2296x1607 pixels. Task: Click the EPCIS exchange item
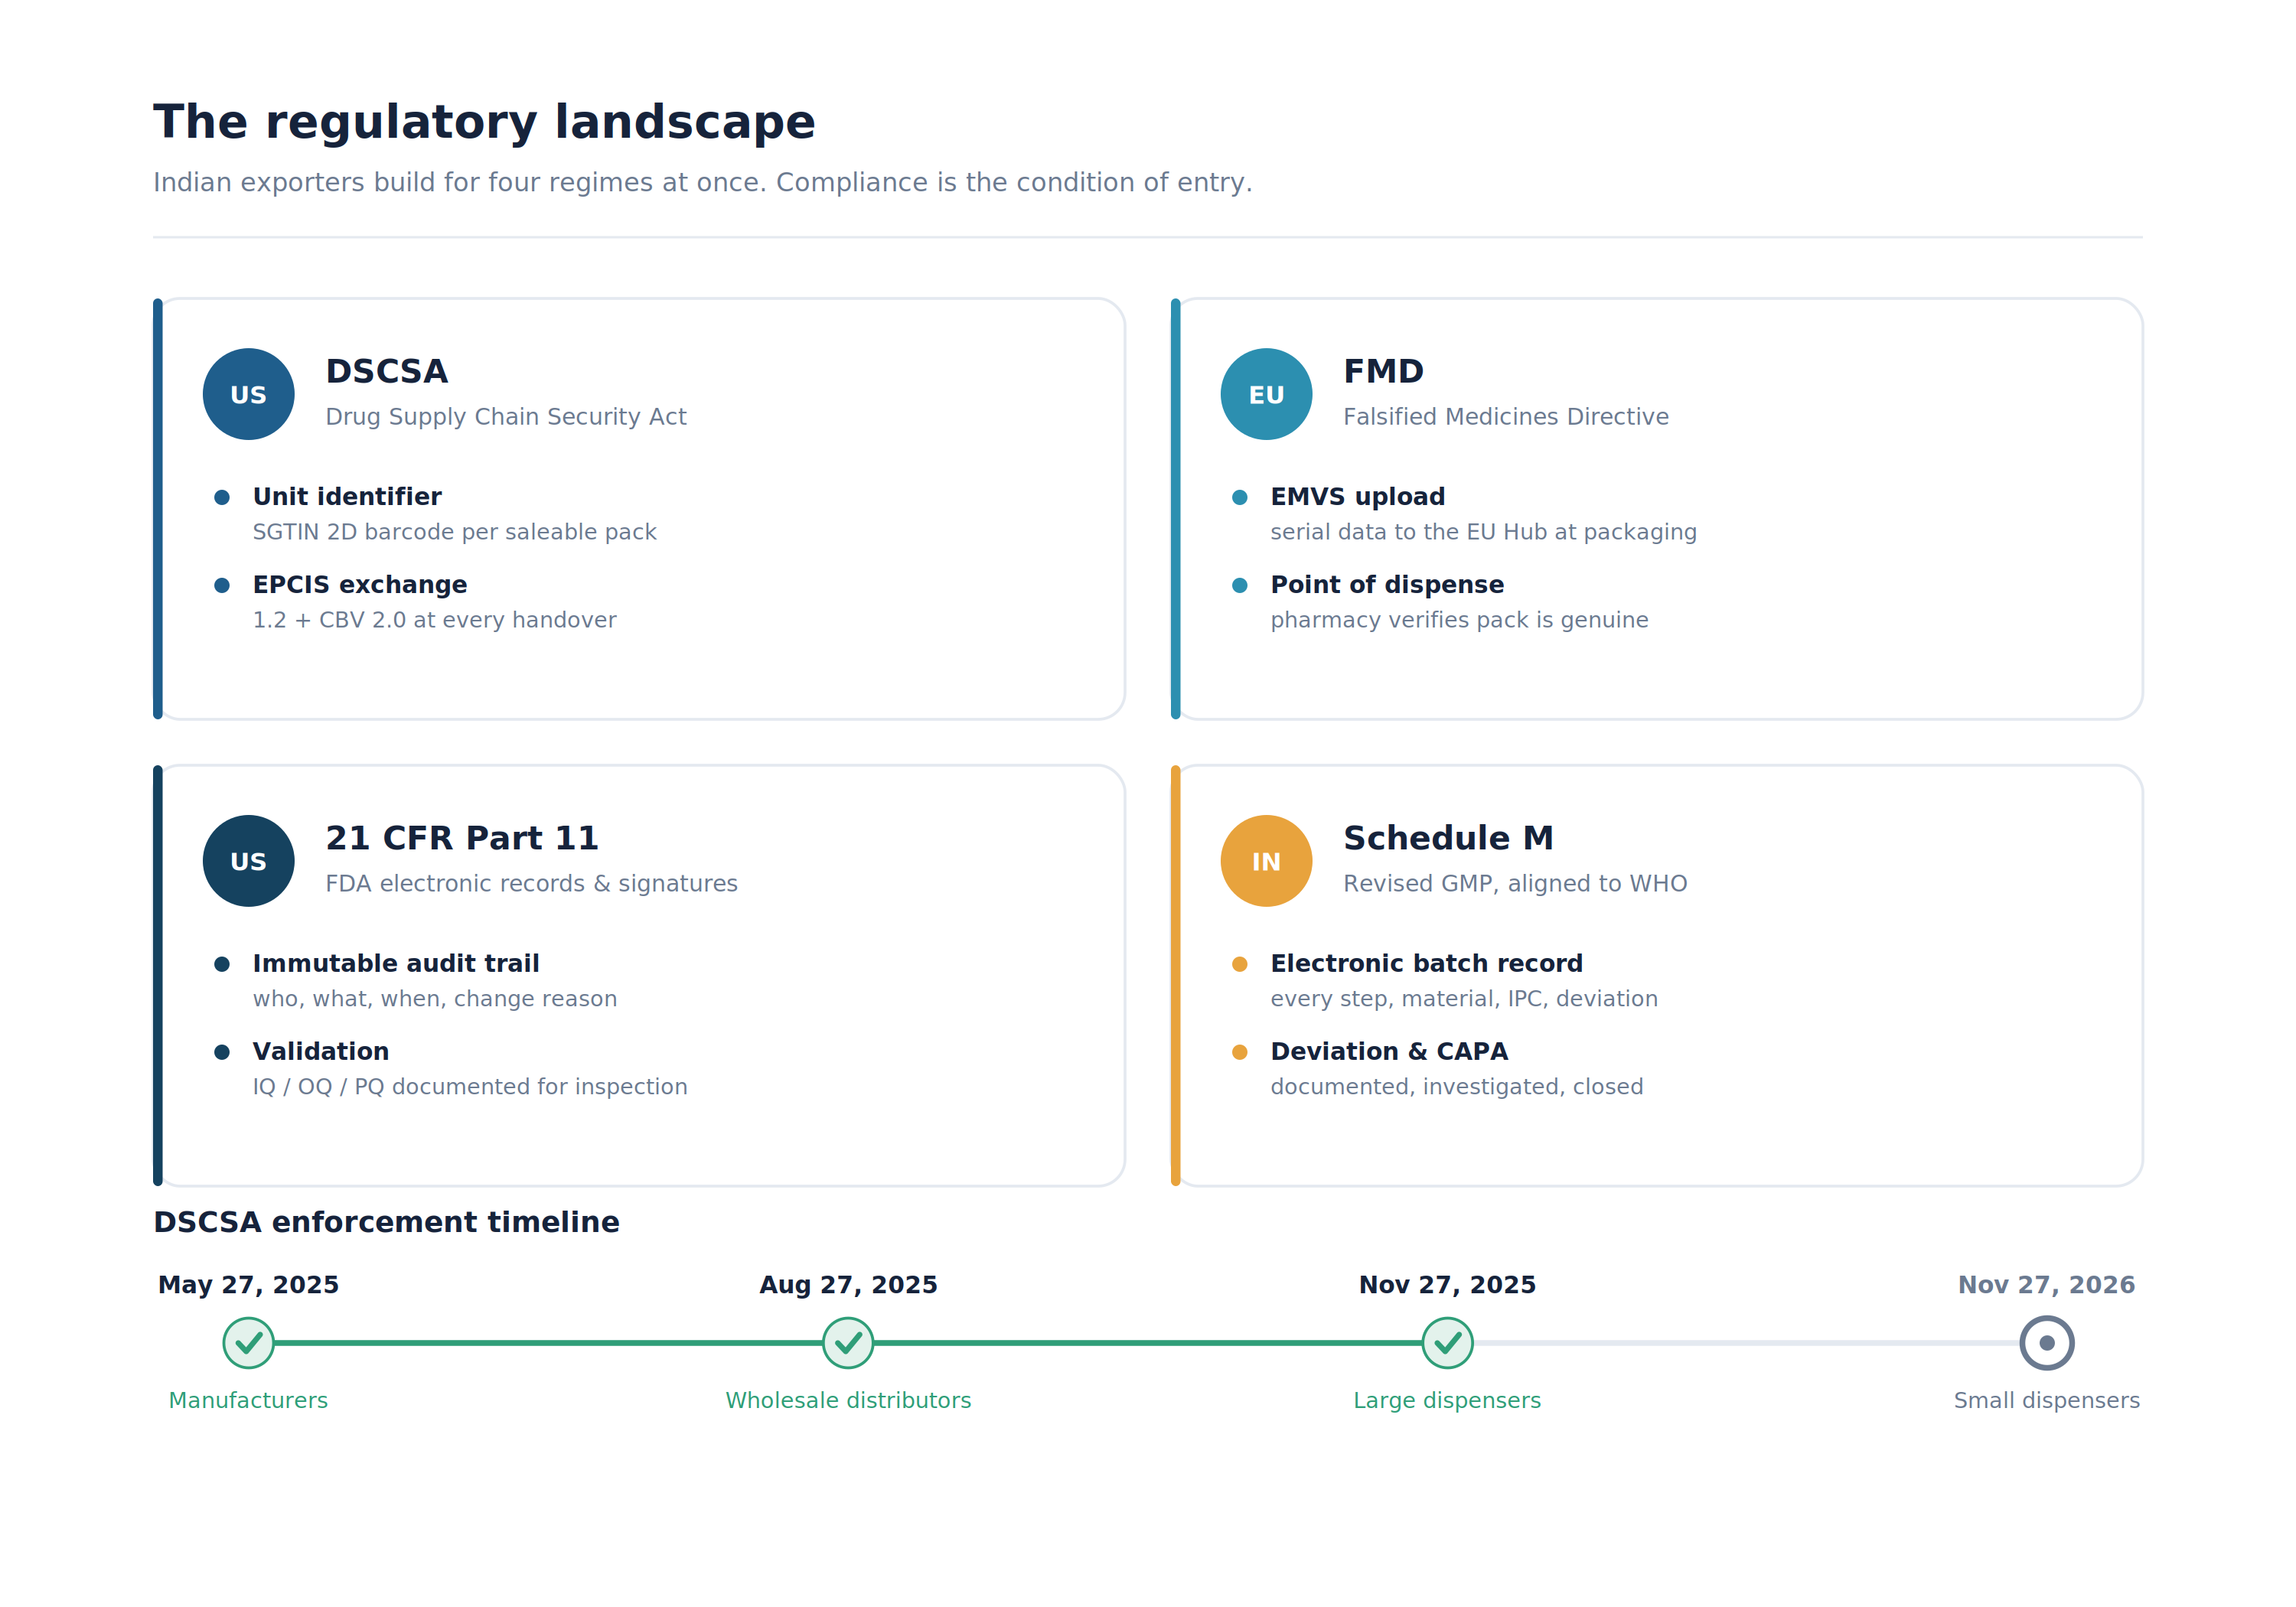click(435, 602)
